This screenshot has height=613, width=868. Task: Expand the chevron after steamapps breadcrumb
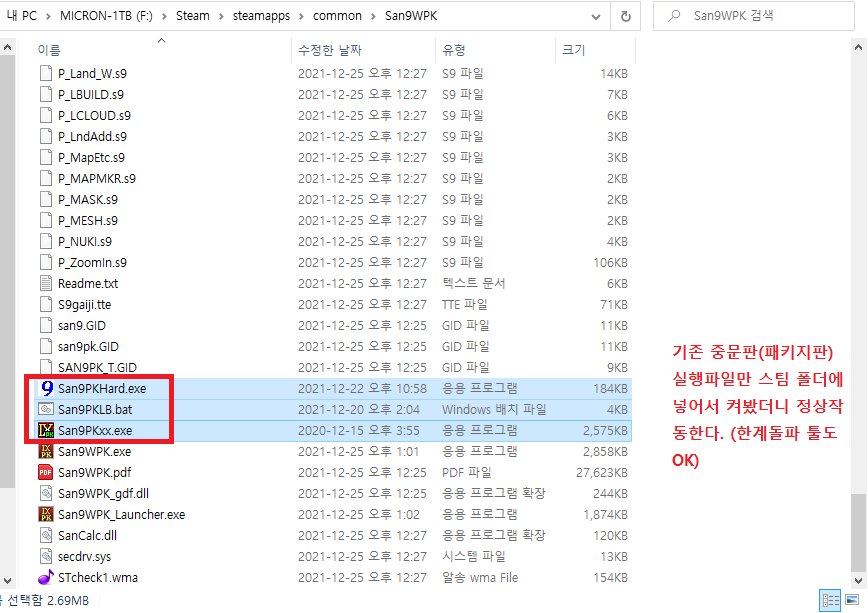click(302, 16)
